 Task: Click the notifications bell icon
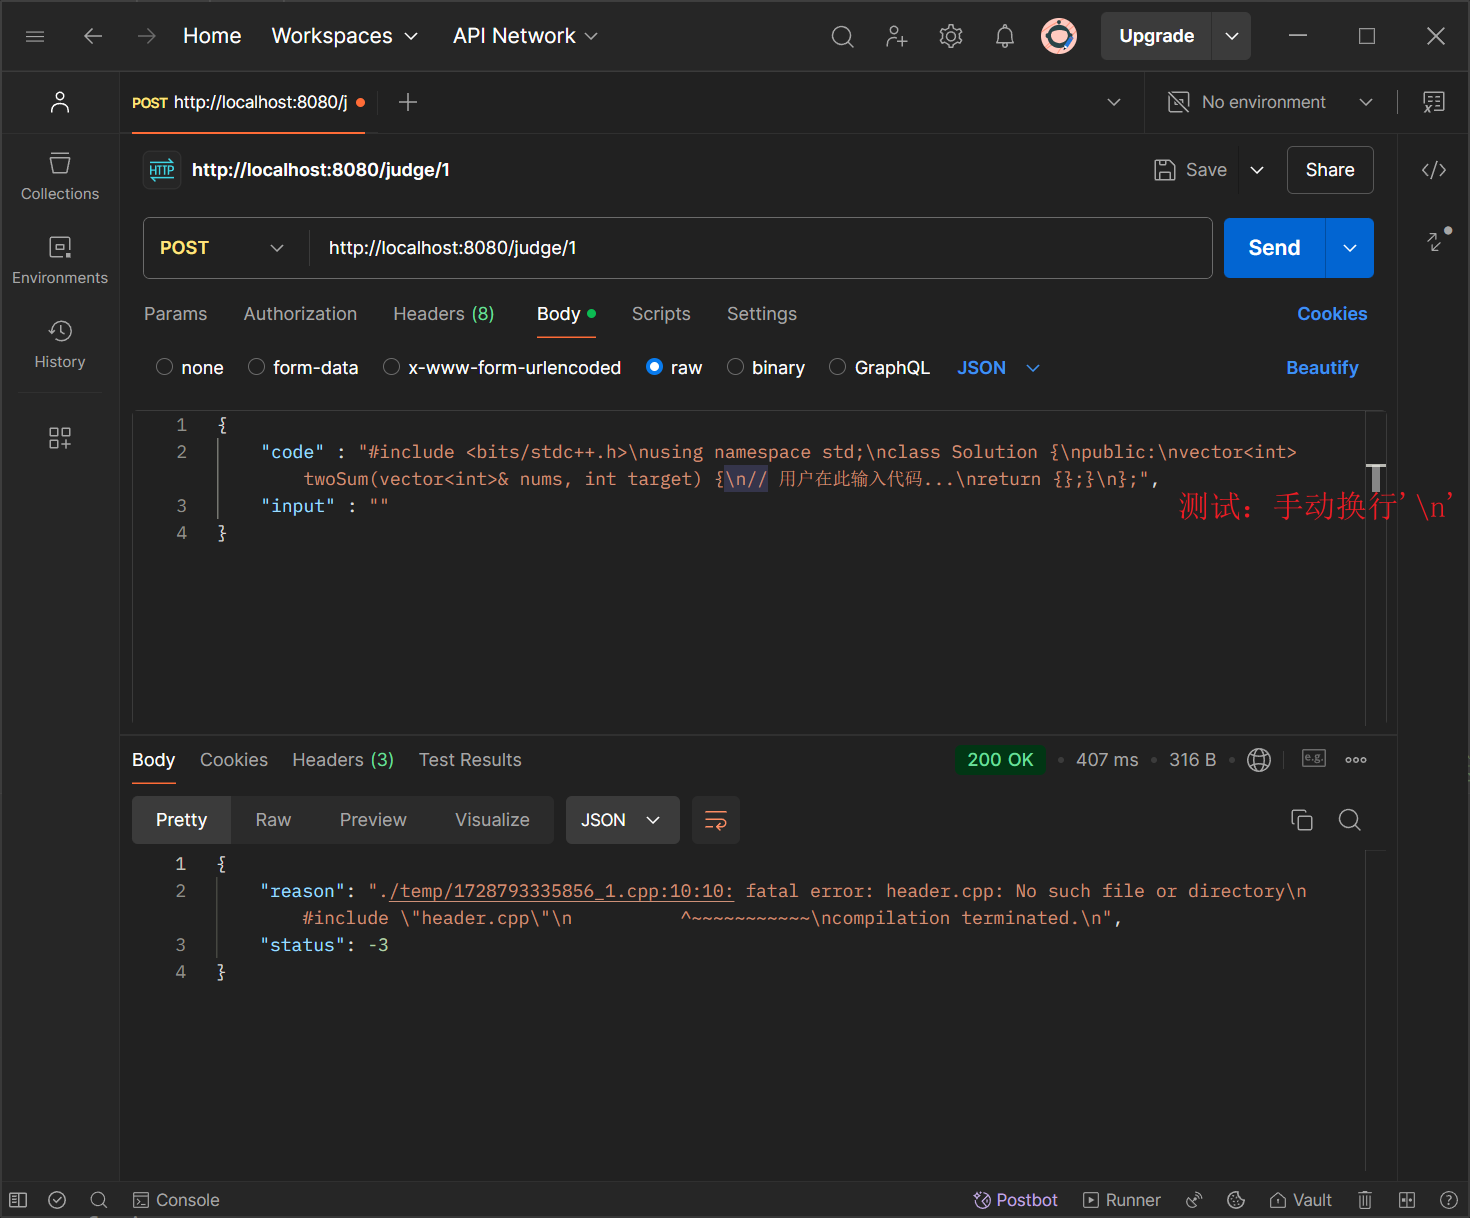(x=1004, y=37)
